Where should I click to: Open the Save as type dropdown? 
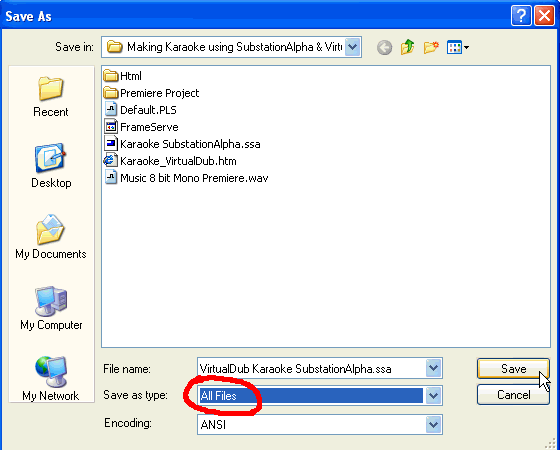click(433, 395)
